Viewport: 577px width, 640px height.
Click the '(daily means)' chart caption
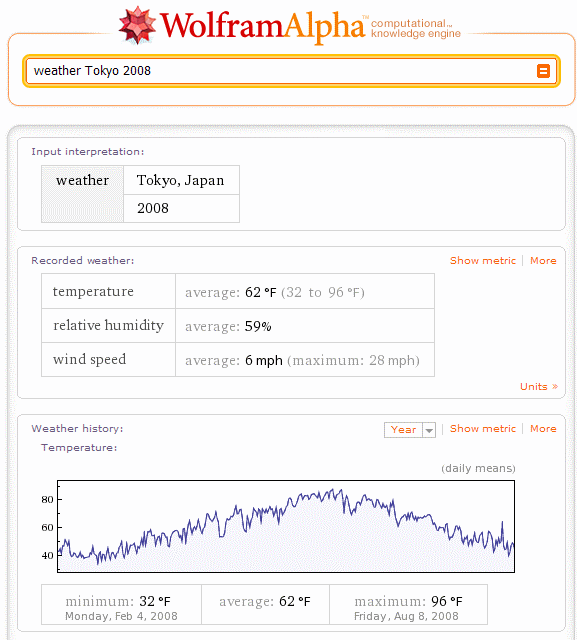tap(478, 468)
